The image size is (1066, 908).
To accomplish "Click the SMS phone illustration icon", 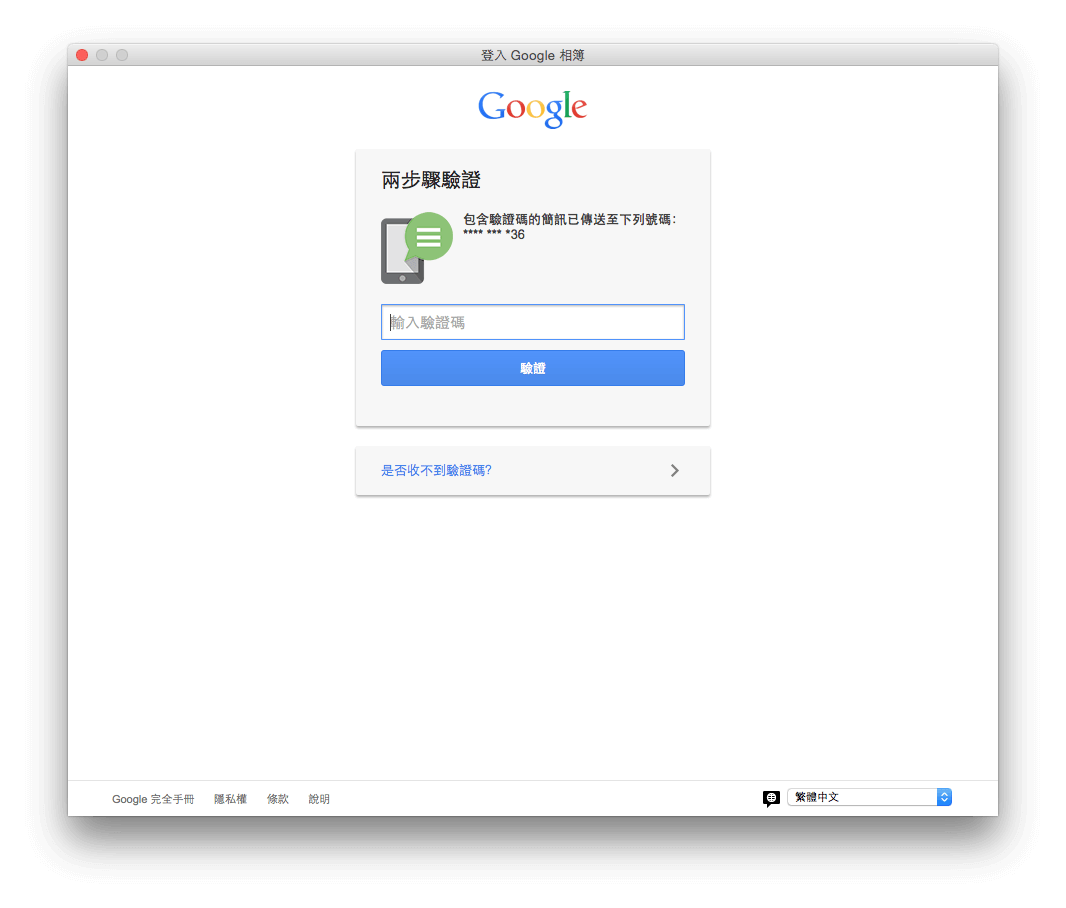I will coord(403,252).
